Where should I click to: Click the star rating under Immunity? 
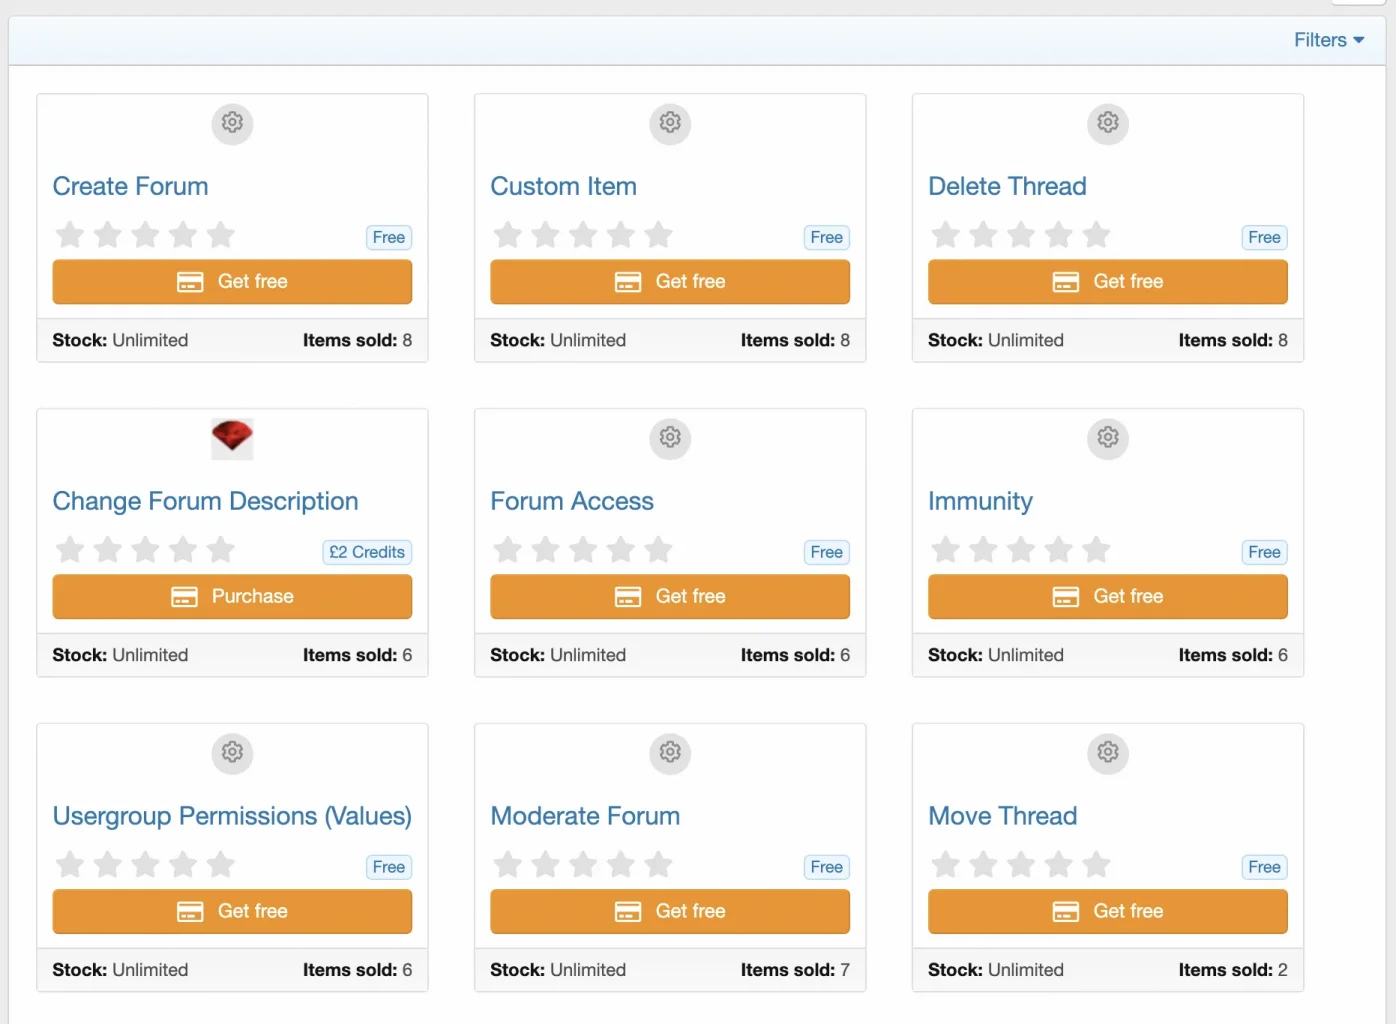[x=1021, y=550]
